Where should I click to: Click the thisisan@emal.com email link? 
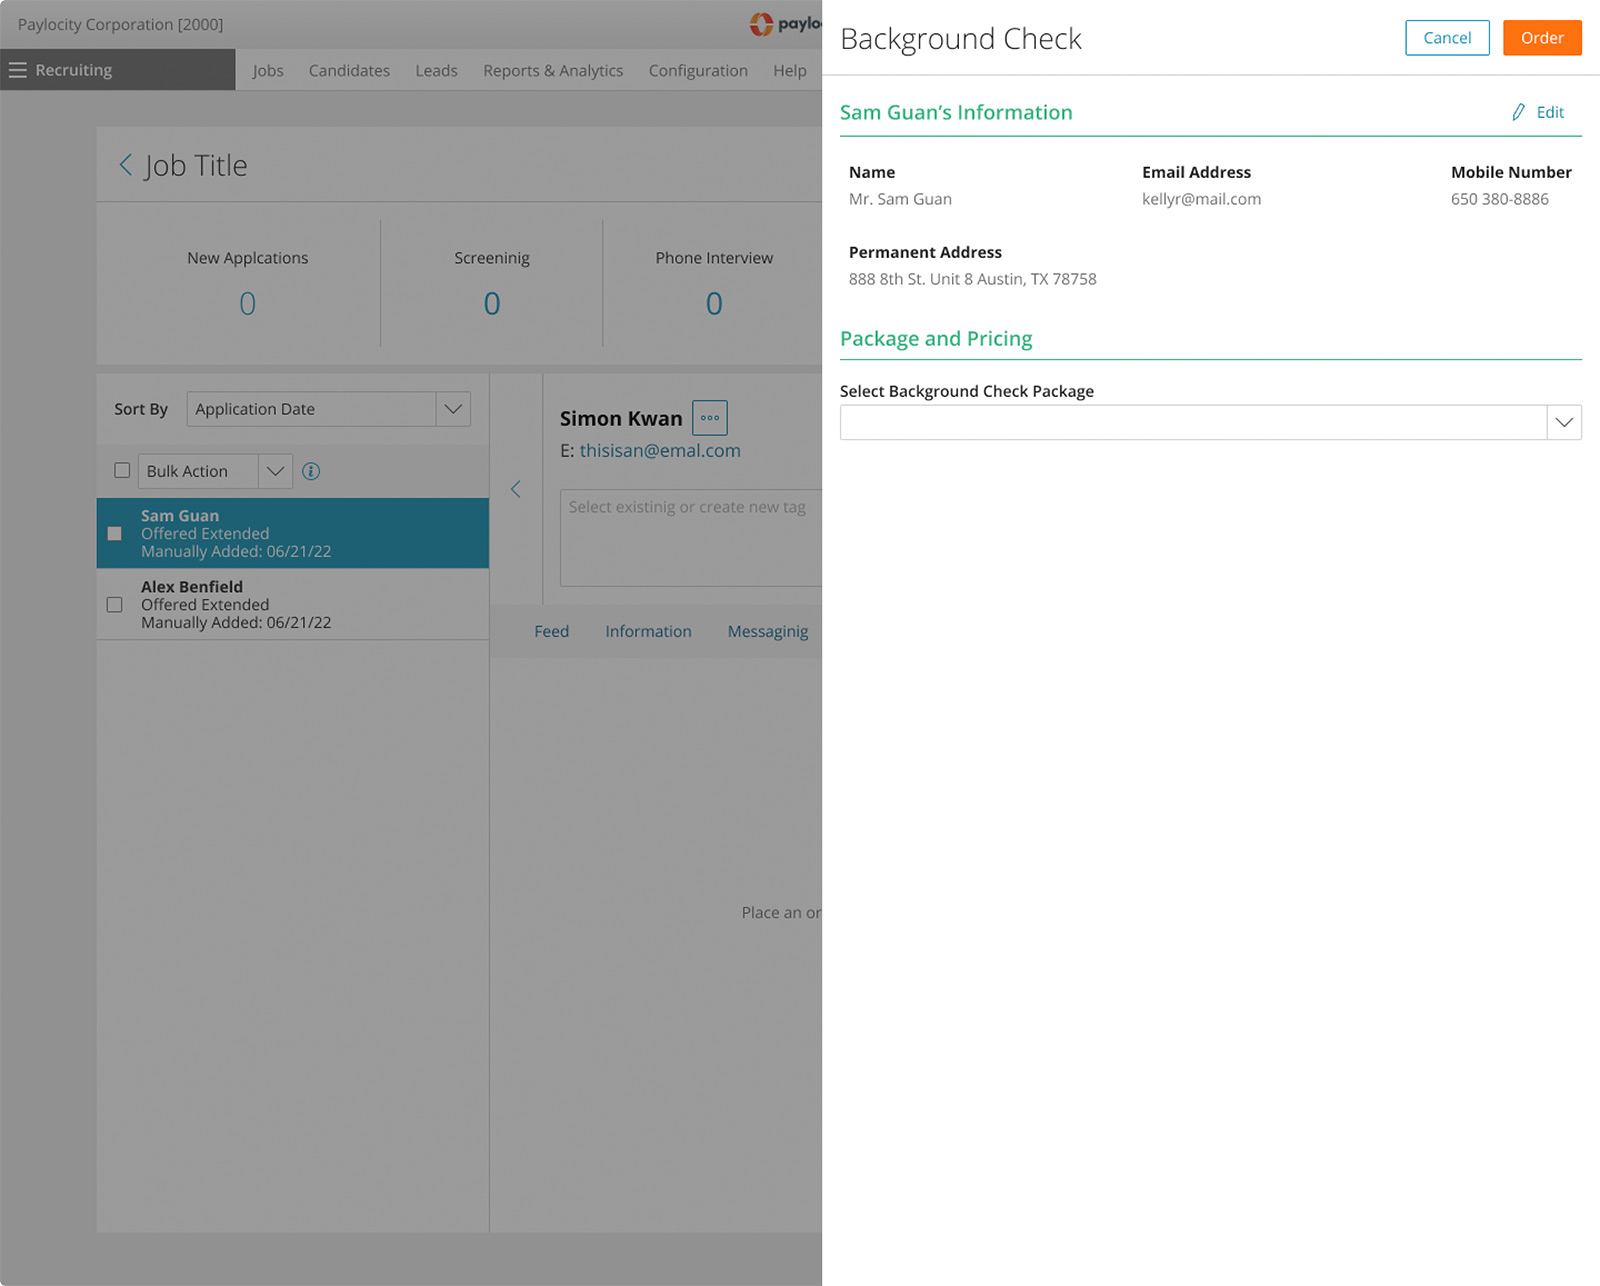tap(660, 451)
